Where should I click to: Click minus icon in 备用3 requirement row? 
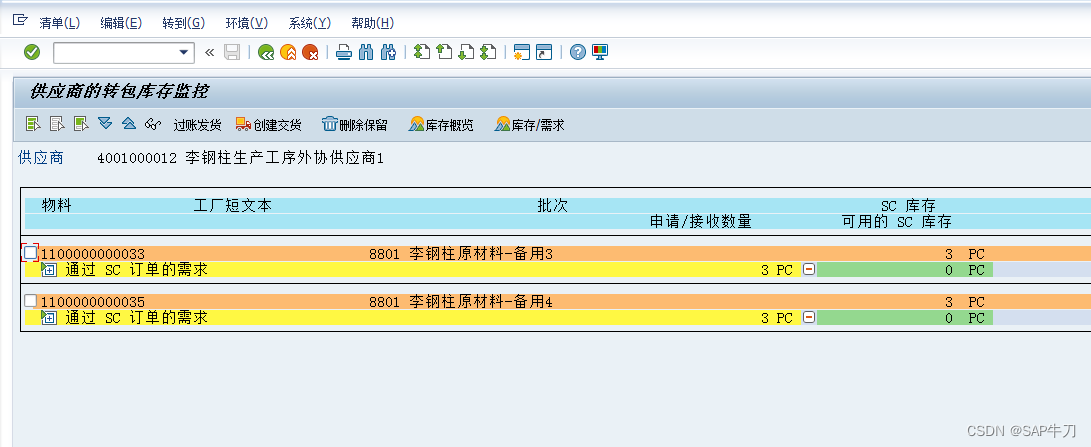click(809, 269)
